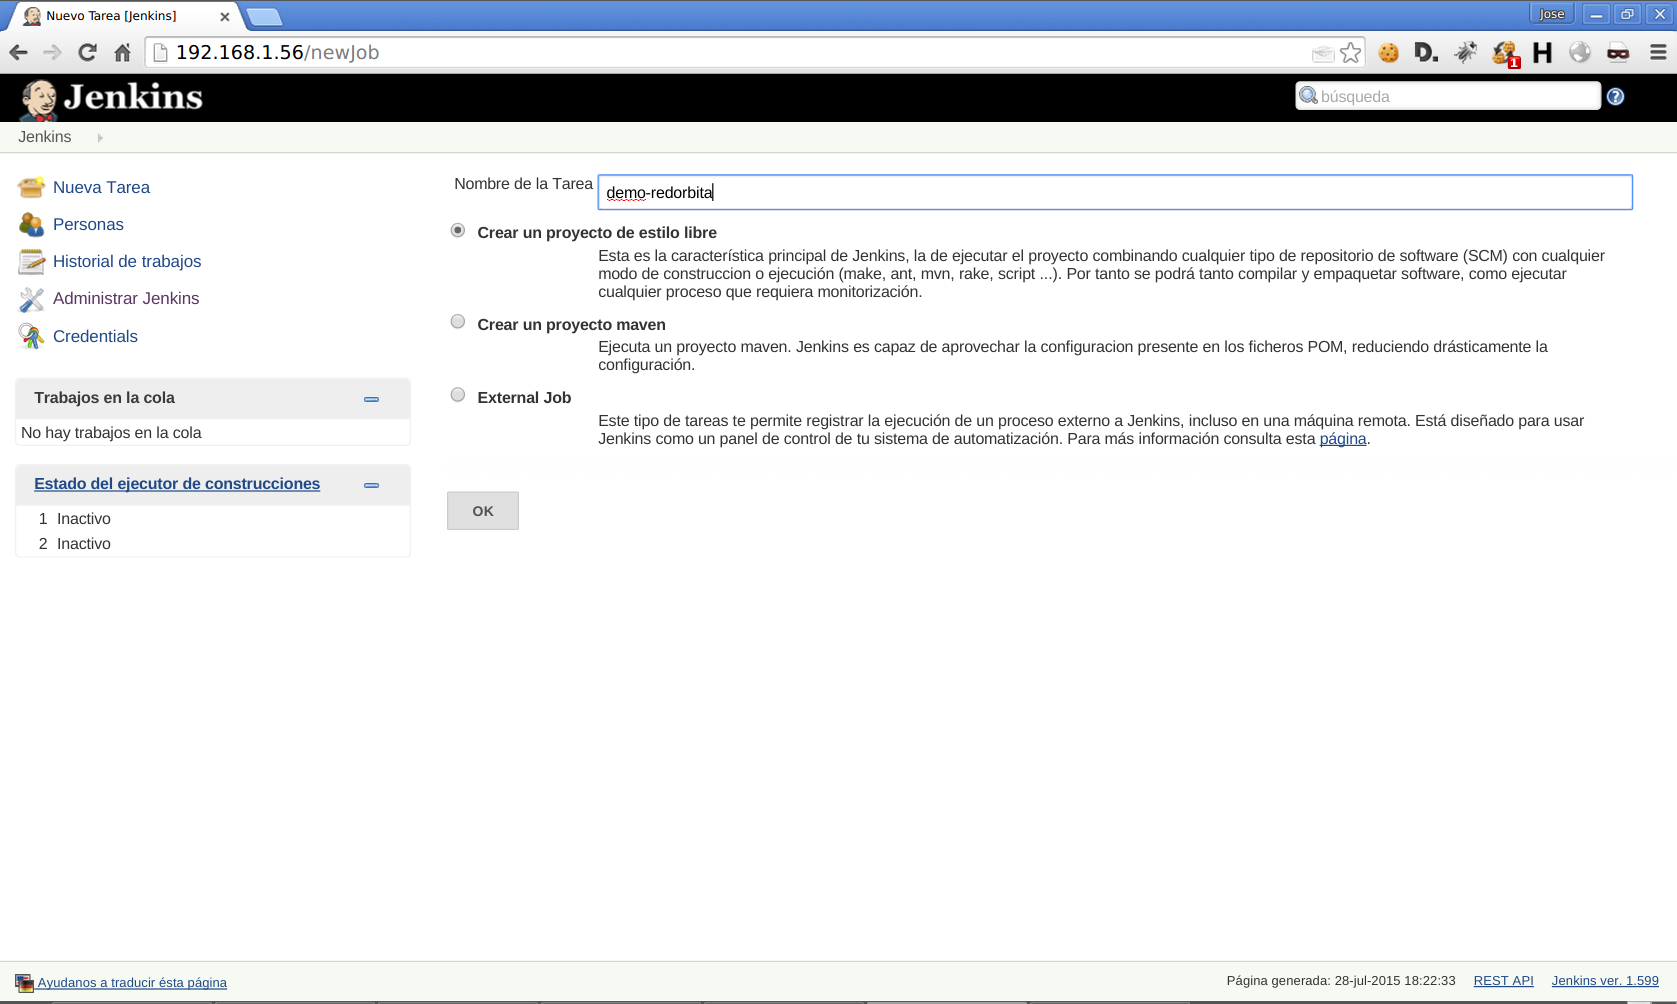1677x1004 pixels.
Task: Collapse the 'Trabajos en la cola' panel
Action: coord(371,399)
